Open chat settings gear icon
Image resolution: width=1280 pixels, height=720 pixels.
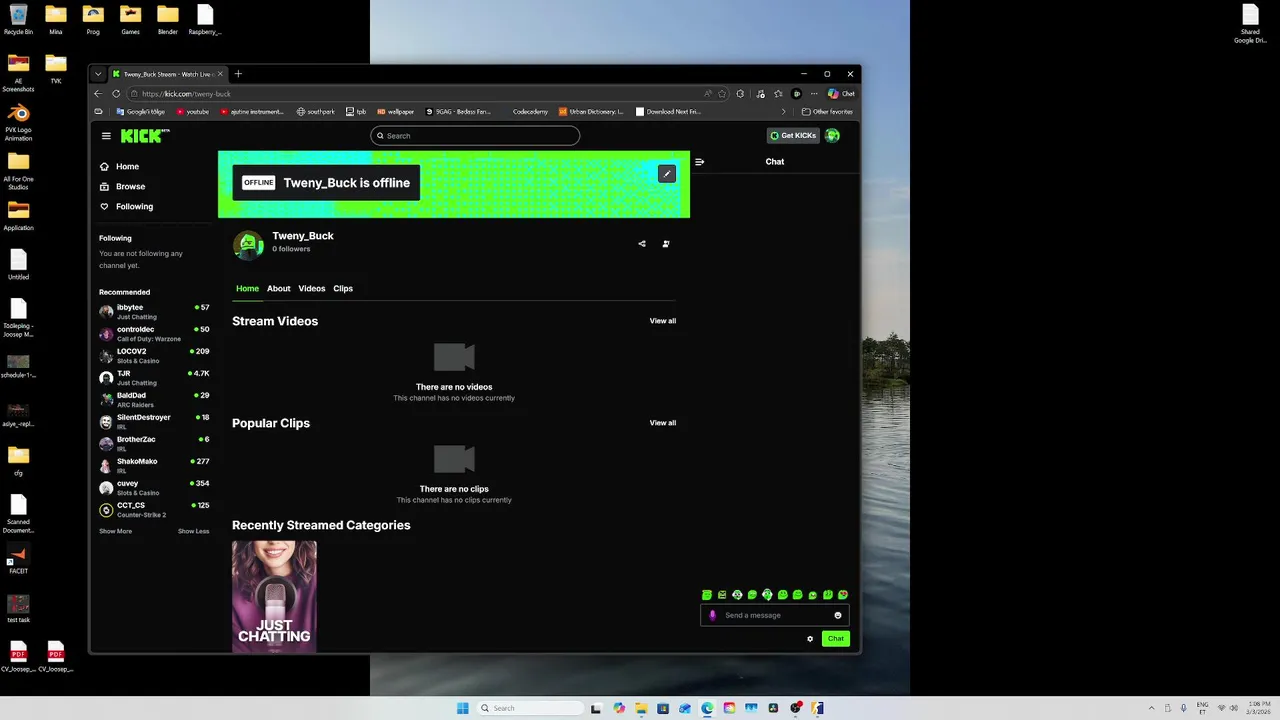[x=810, y=639]
